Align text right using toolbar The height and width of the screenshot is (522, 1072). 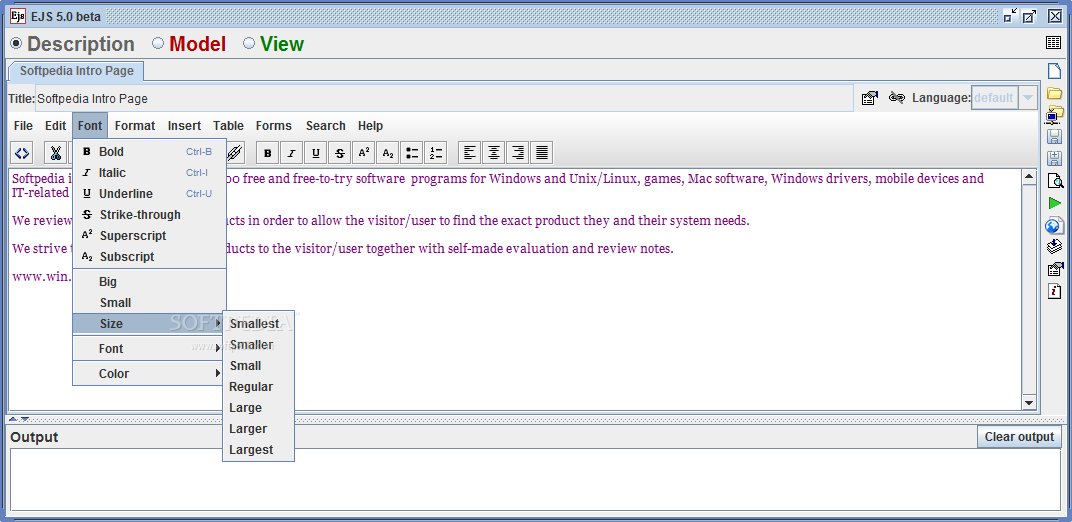tap(518, 152)
